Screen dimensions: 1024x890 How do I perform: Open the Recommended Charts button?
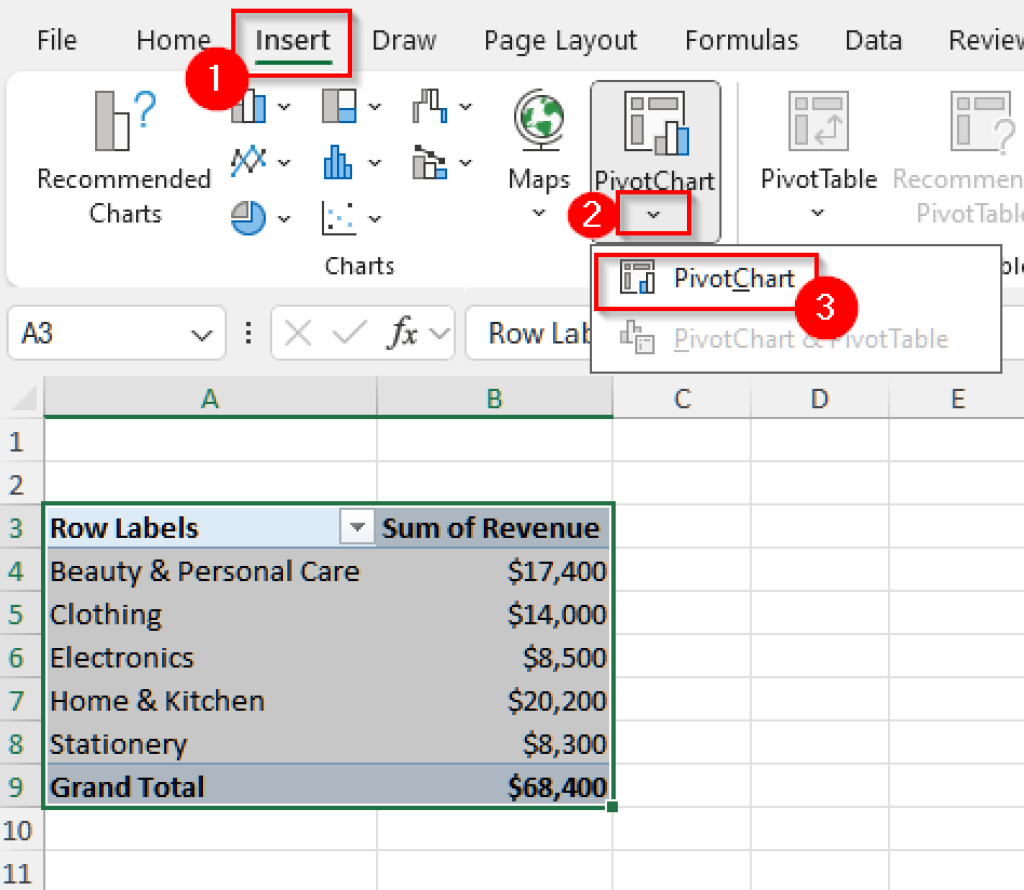click(x=124, y=159)
